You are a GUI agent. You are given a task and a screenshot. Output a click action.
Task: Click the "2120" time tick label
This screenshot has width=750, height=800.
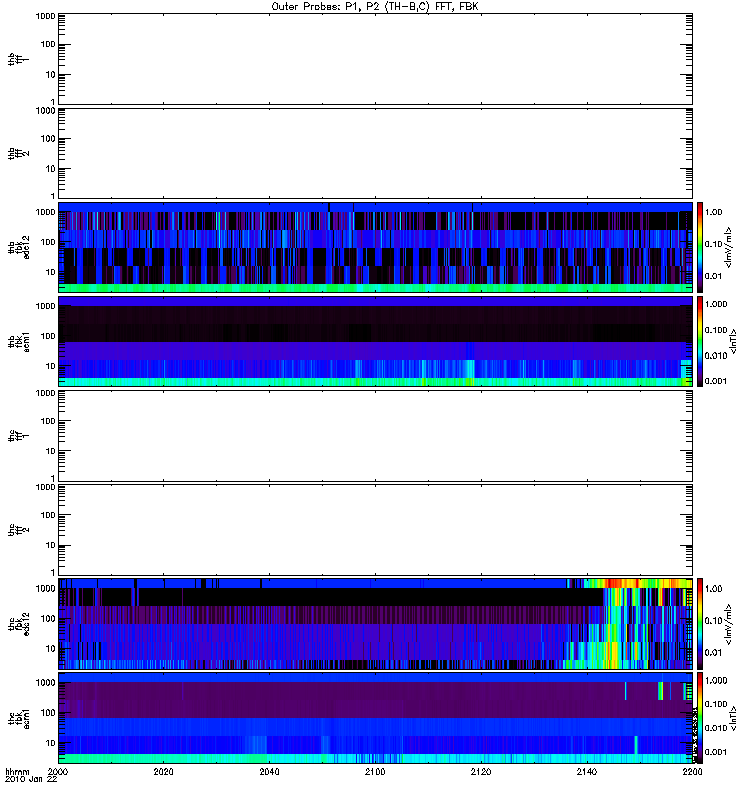coord(481,772)
